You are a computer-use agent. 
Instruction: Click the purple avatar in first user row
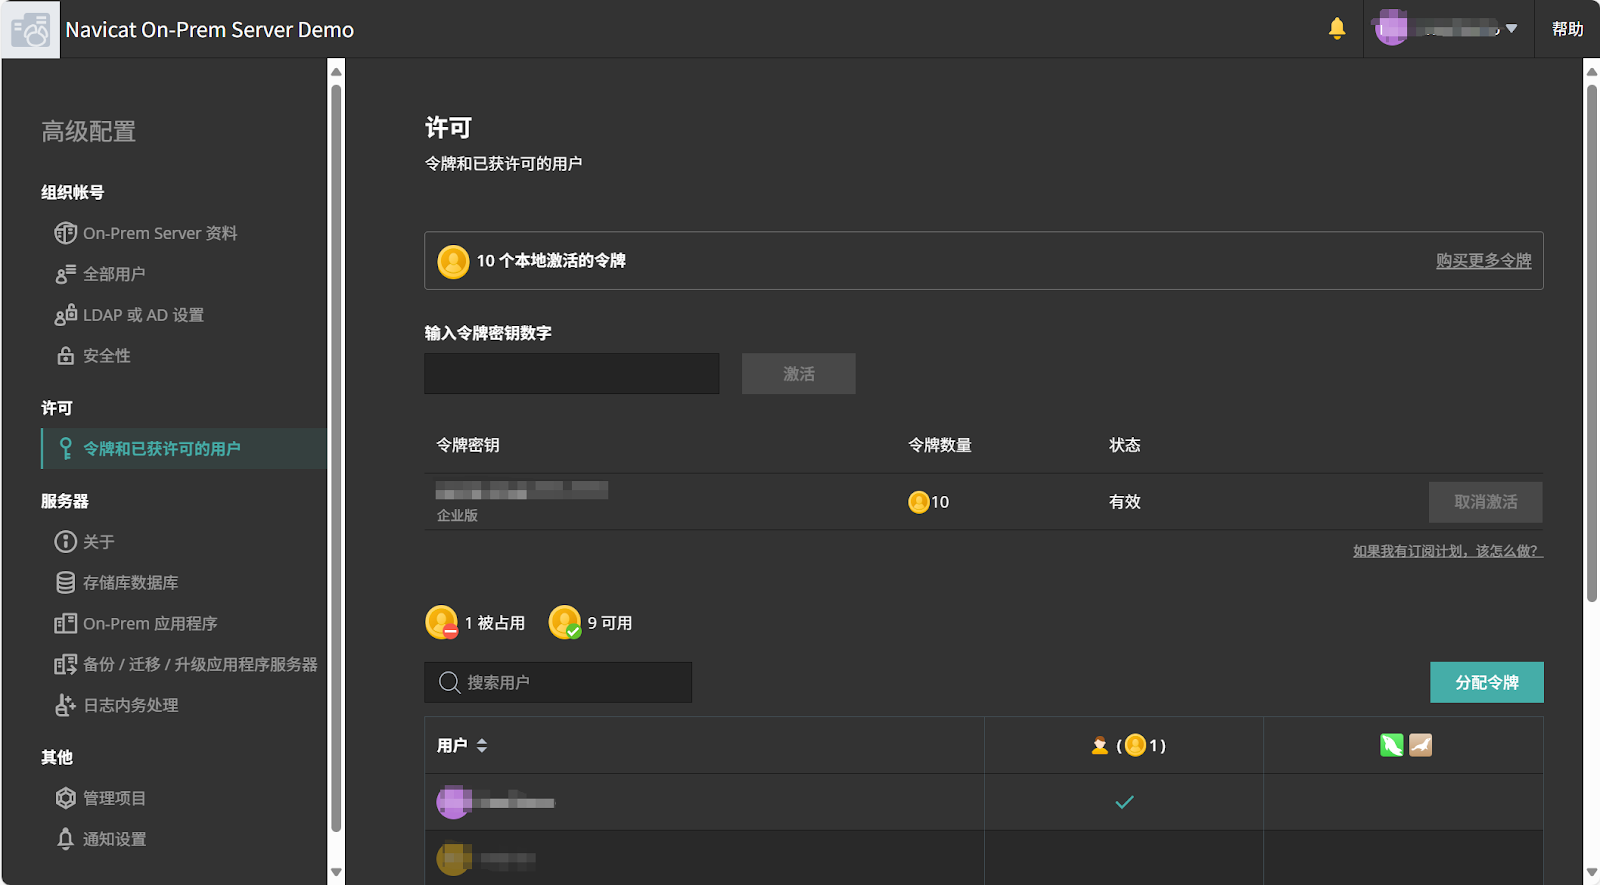[453, 802]
